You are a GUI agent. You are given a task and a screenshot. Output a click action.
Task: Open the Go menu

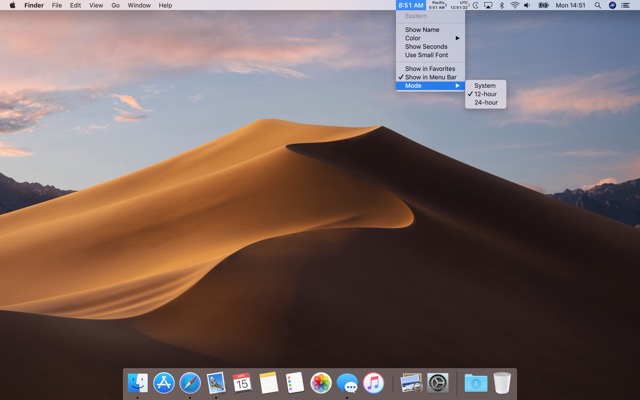click(116, 5)
